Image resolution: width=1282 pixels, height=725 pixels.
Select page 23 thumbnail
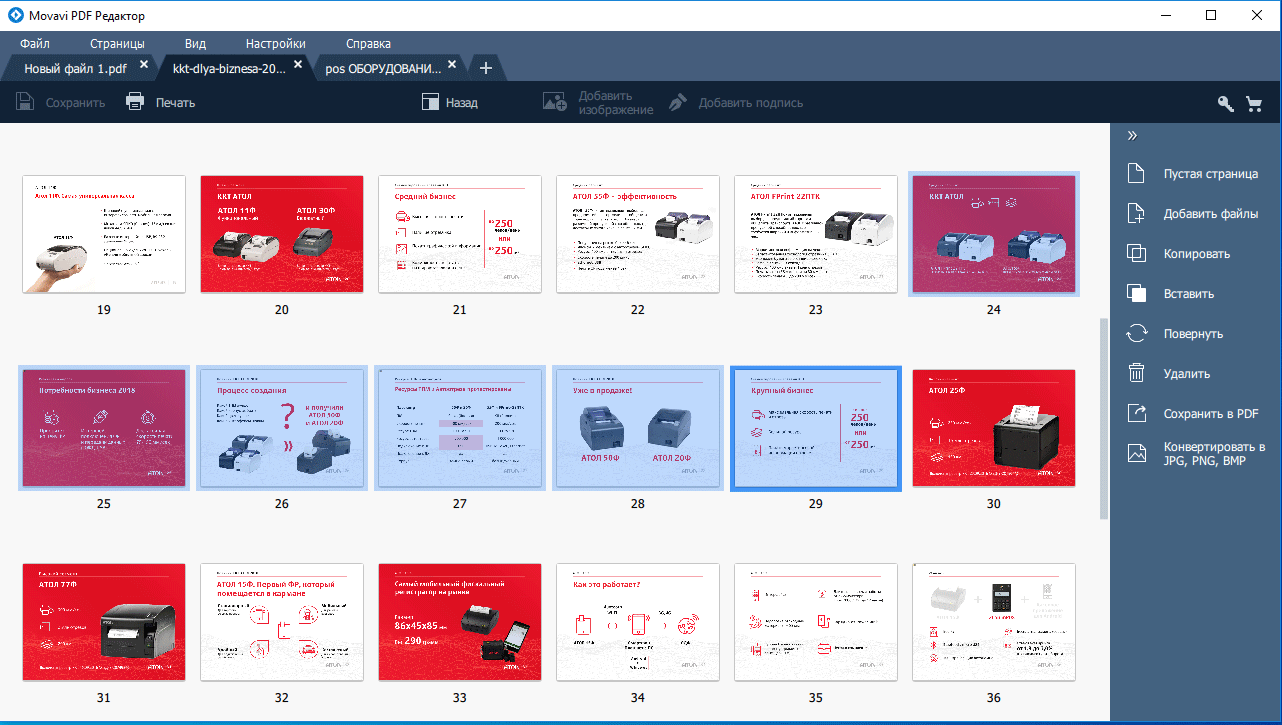pos(816,234)
